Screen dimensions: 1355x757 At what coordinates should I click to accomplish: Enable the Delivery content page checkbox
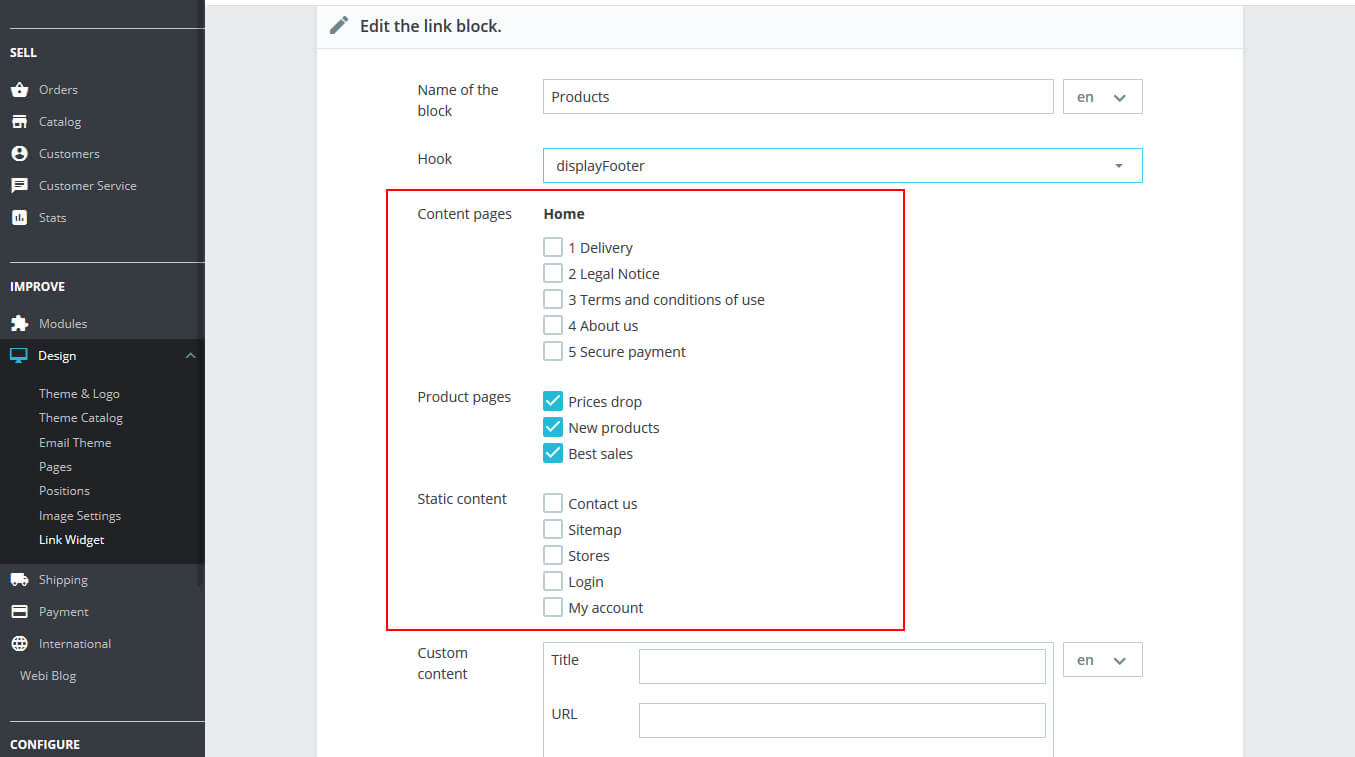[x=553, y=246]
